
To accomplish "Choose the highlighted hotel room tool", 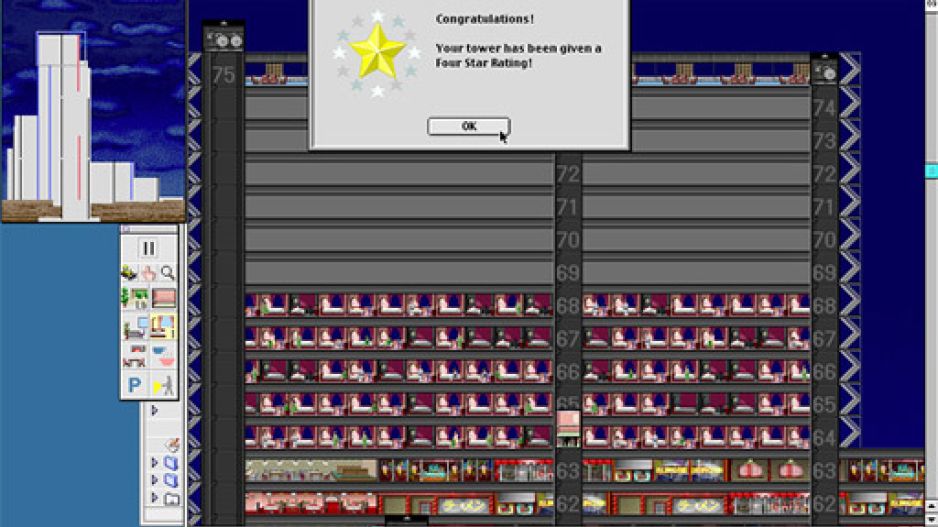I will pos(163,327).
